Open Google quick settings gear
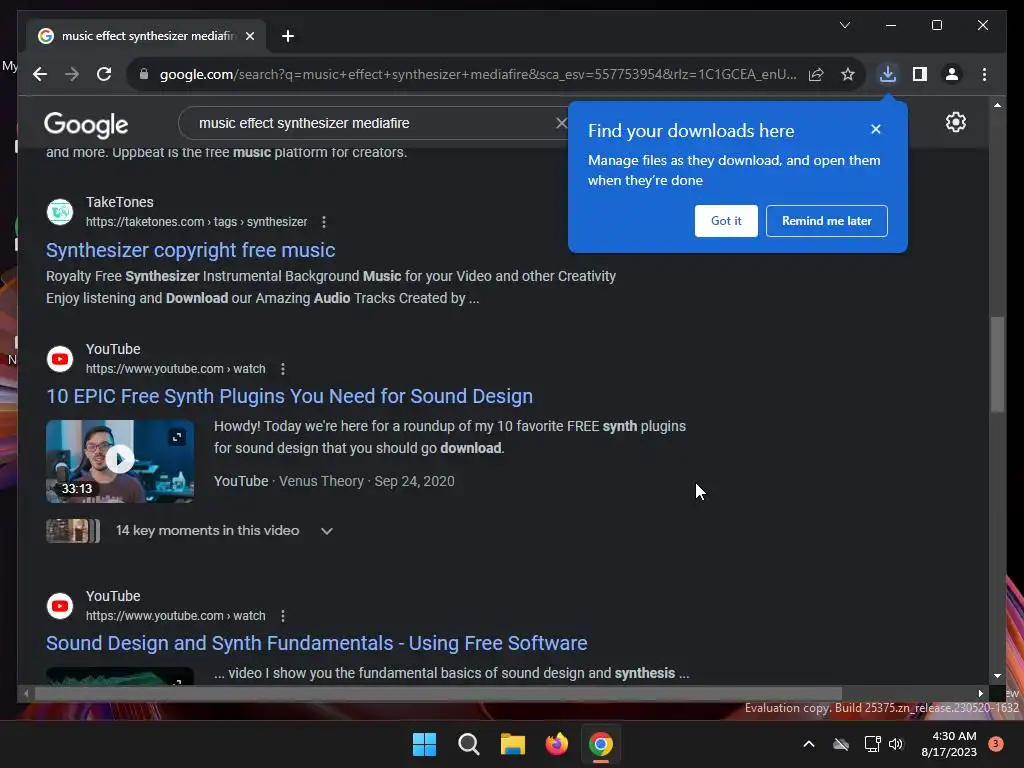 point(955,122)
